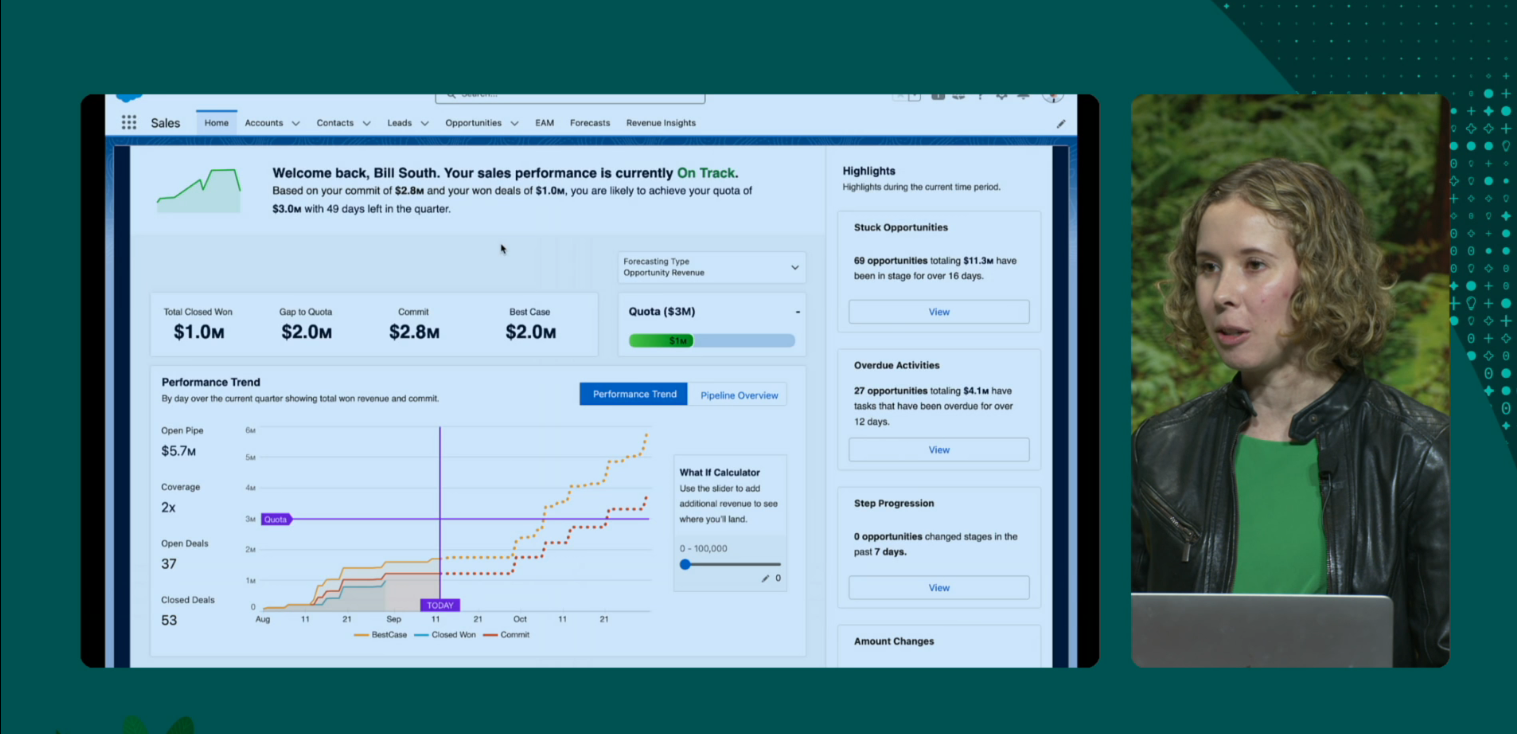1517x734 pixels.
Task: Click the Performance Trend section heading
Action: coord(211,382)
